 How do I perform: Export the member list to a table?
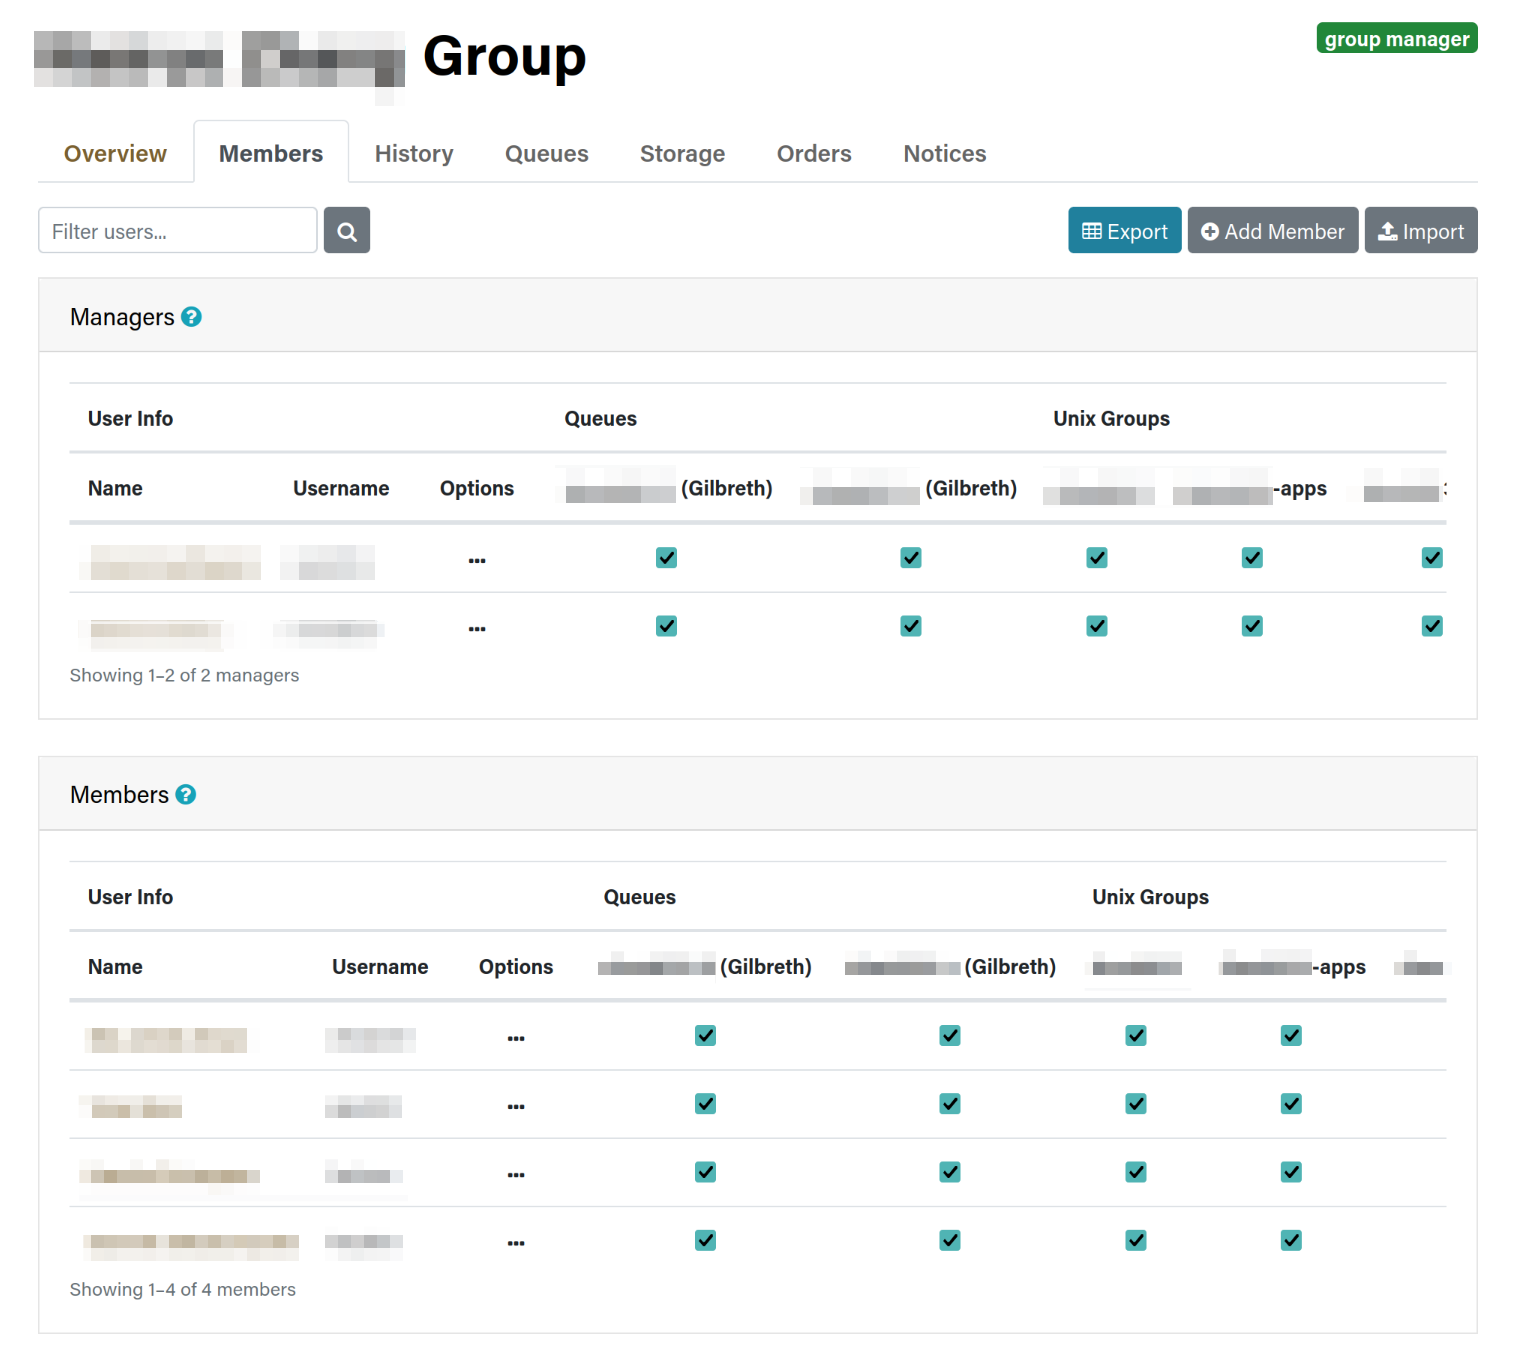[x=1125, y=231]
